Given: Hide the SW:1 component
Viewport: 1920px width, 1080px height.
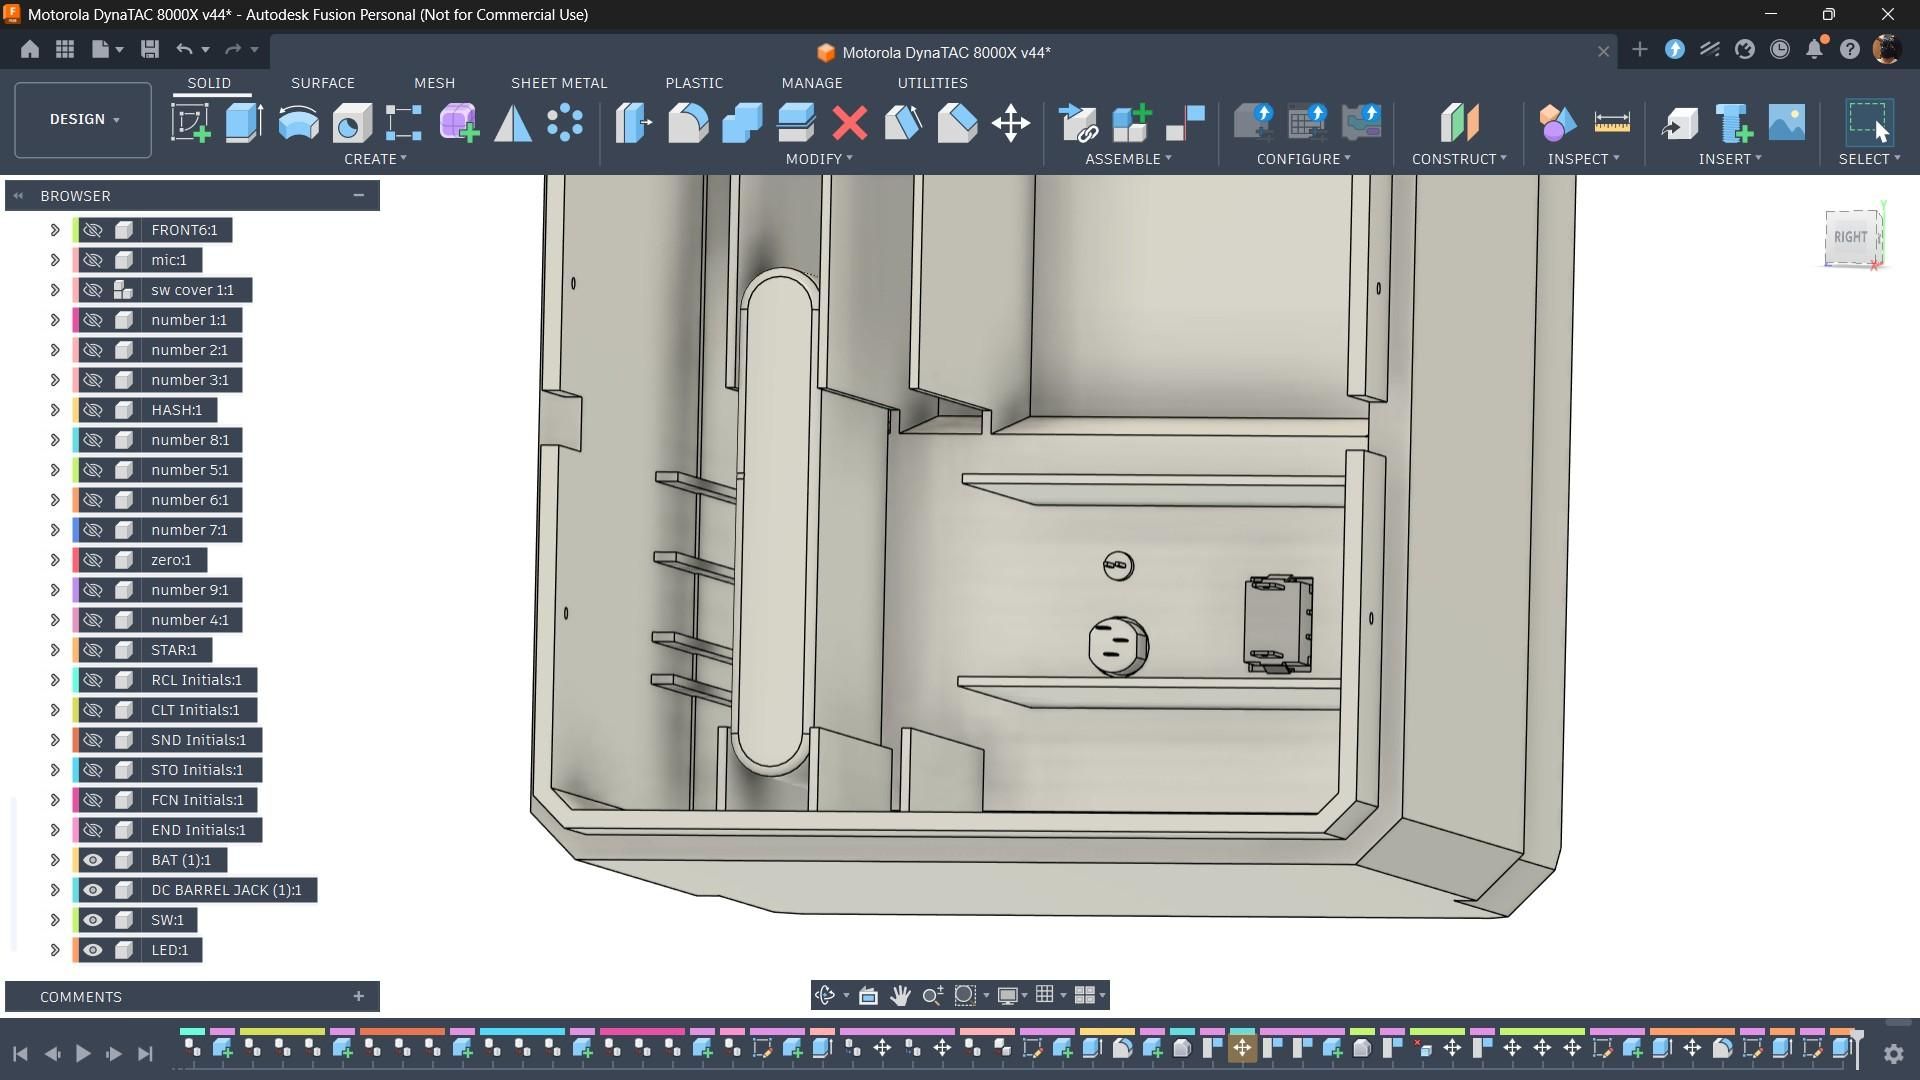Looking at the screenshot, I should point(93,920).
